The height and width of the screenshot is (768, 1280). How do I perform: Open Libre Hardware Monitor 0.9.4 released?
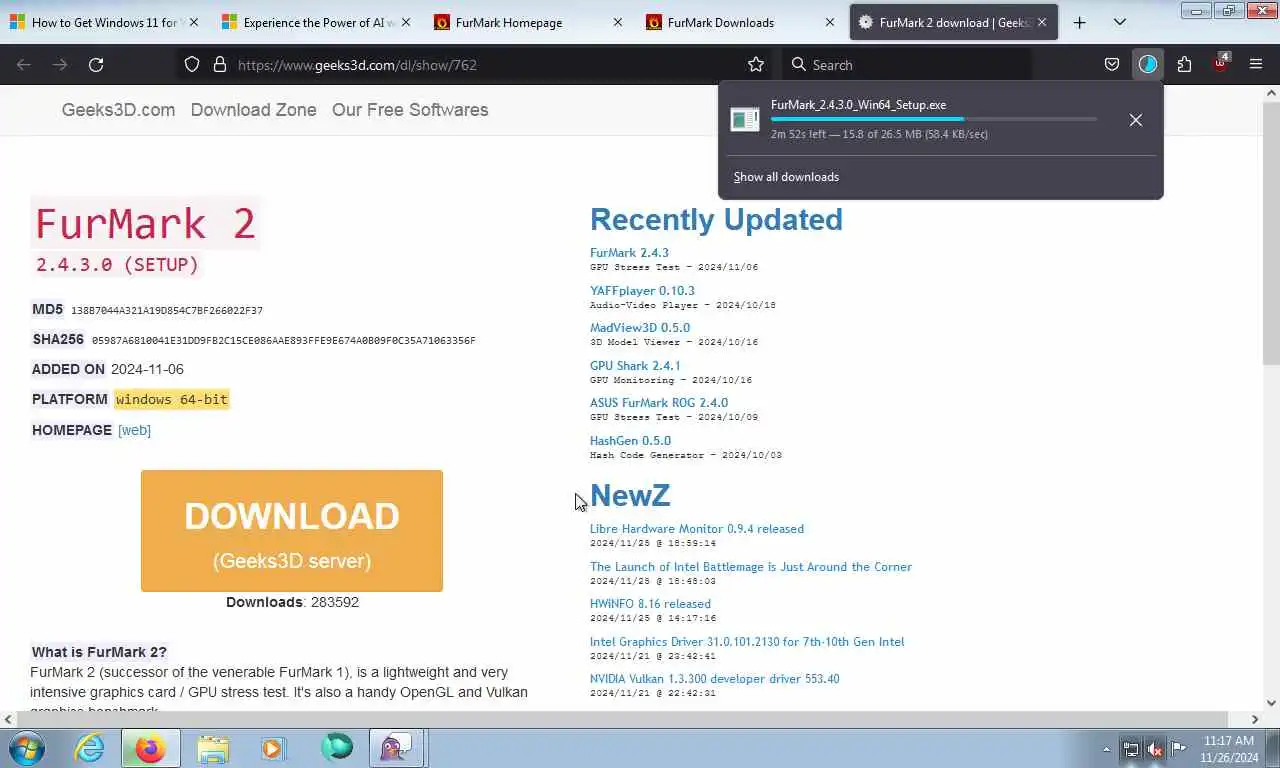pyautogui.click(x=697, y=529)
